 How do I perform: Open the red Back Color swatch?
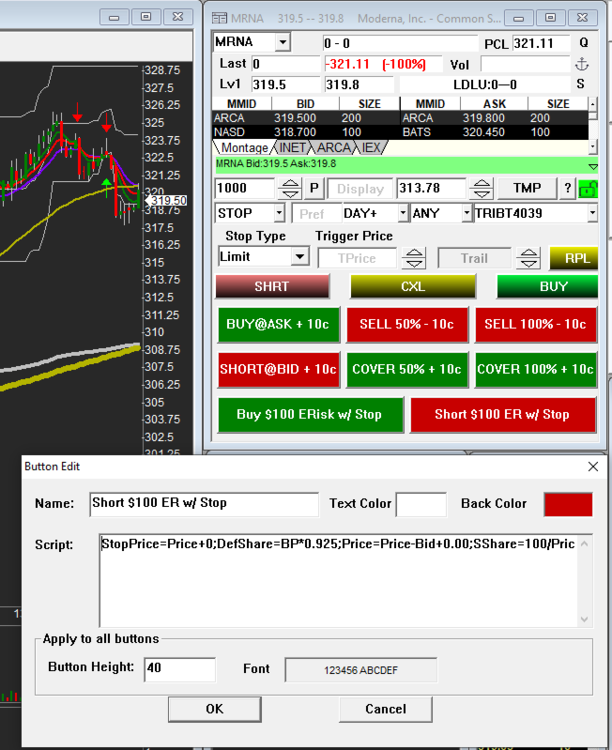click(568, 504)
